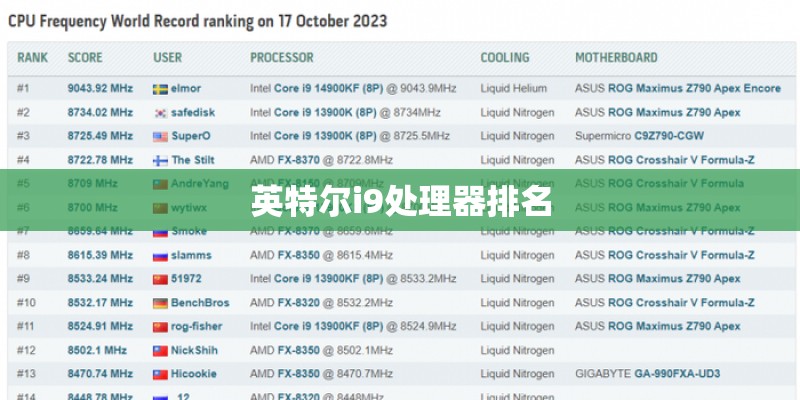The image size is (800, 400).
Task: Open score 8533.24 MHz
Action: point(100,279)
